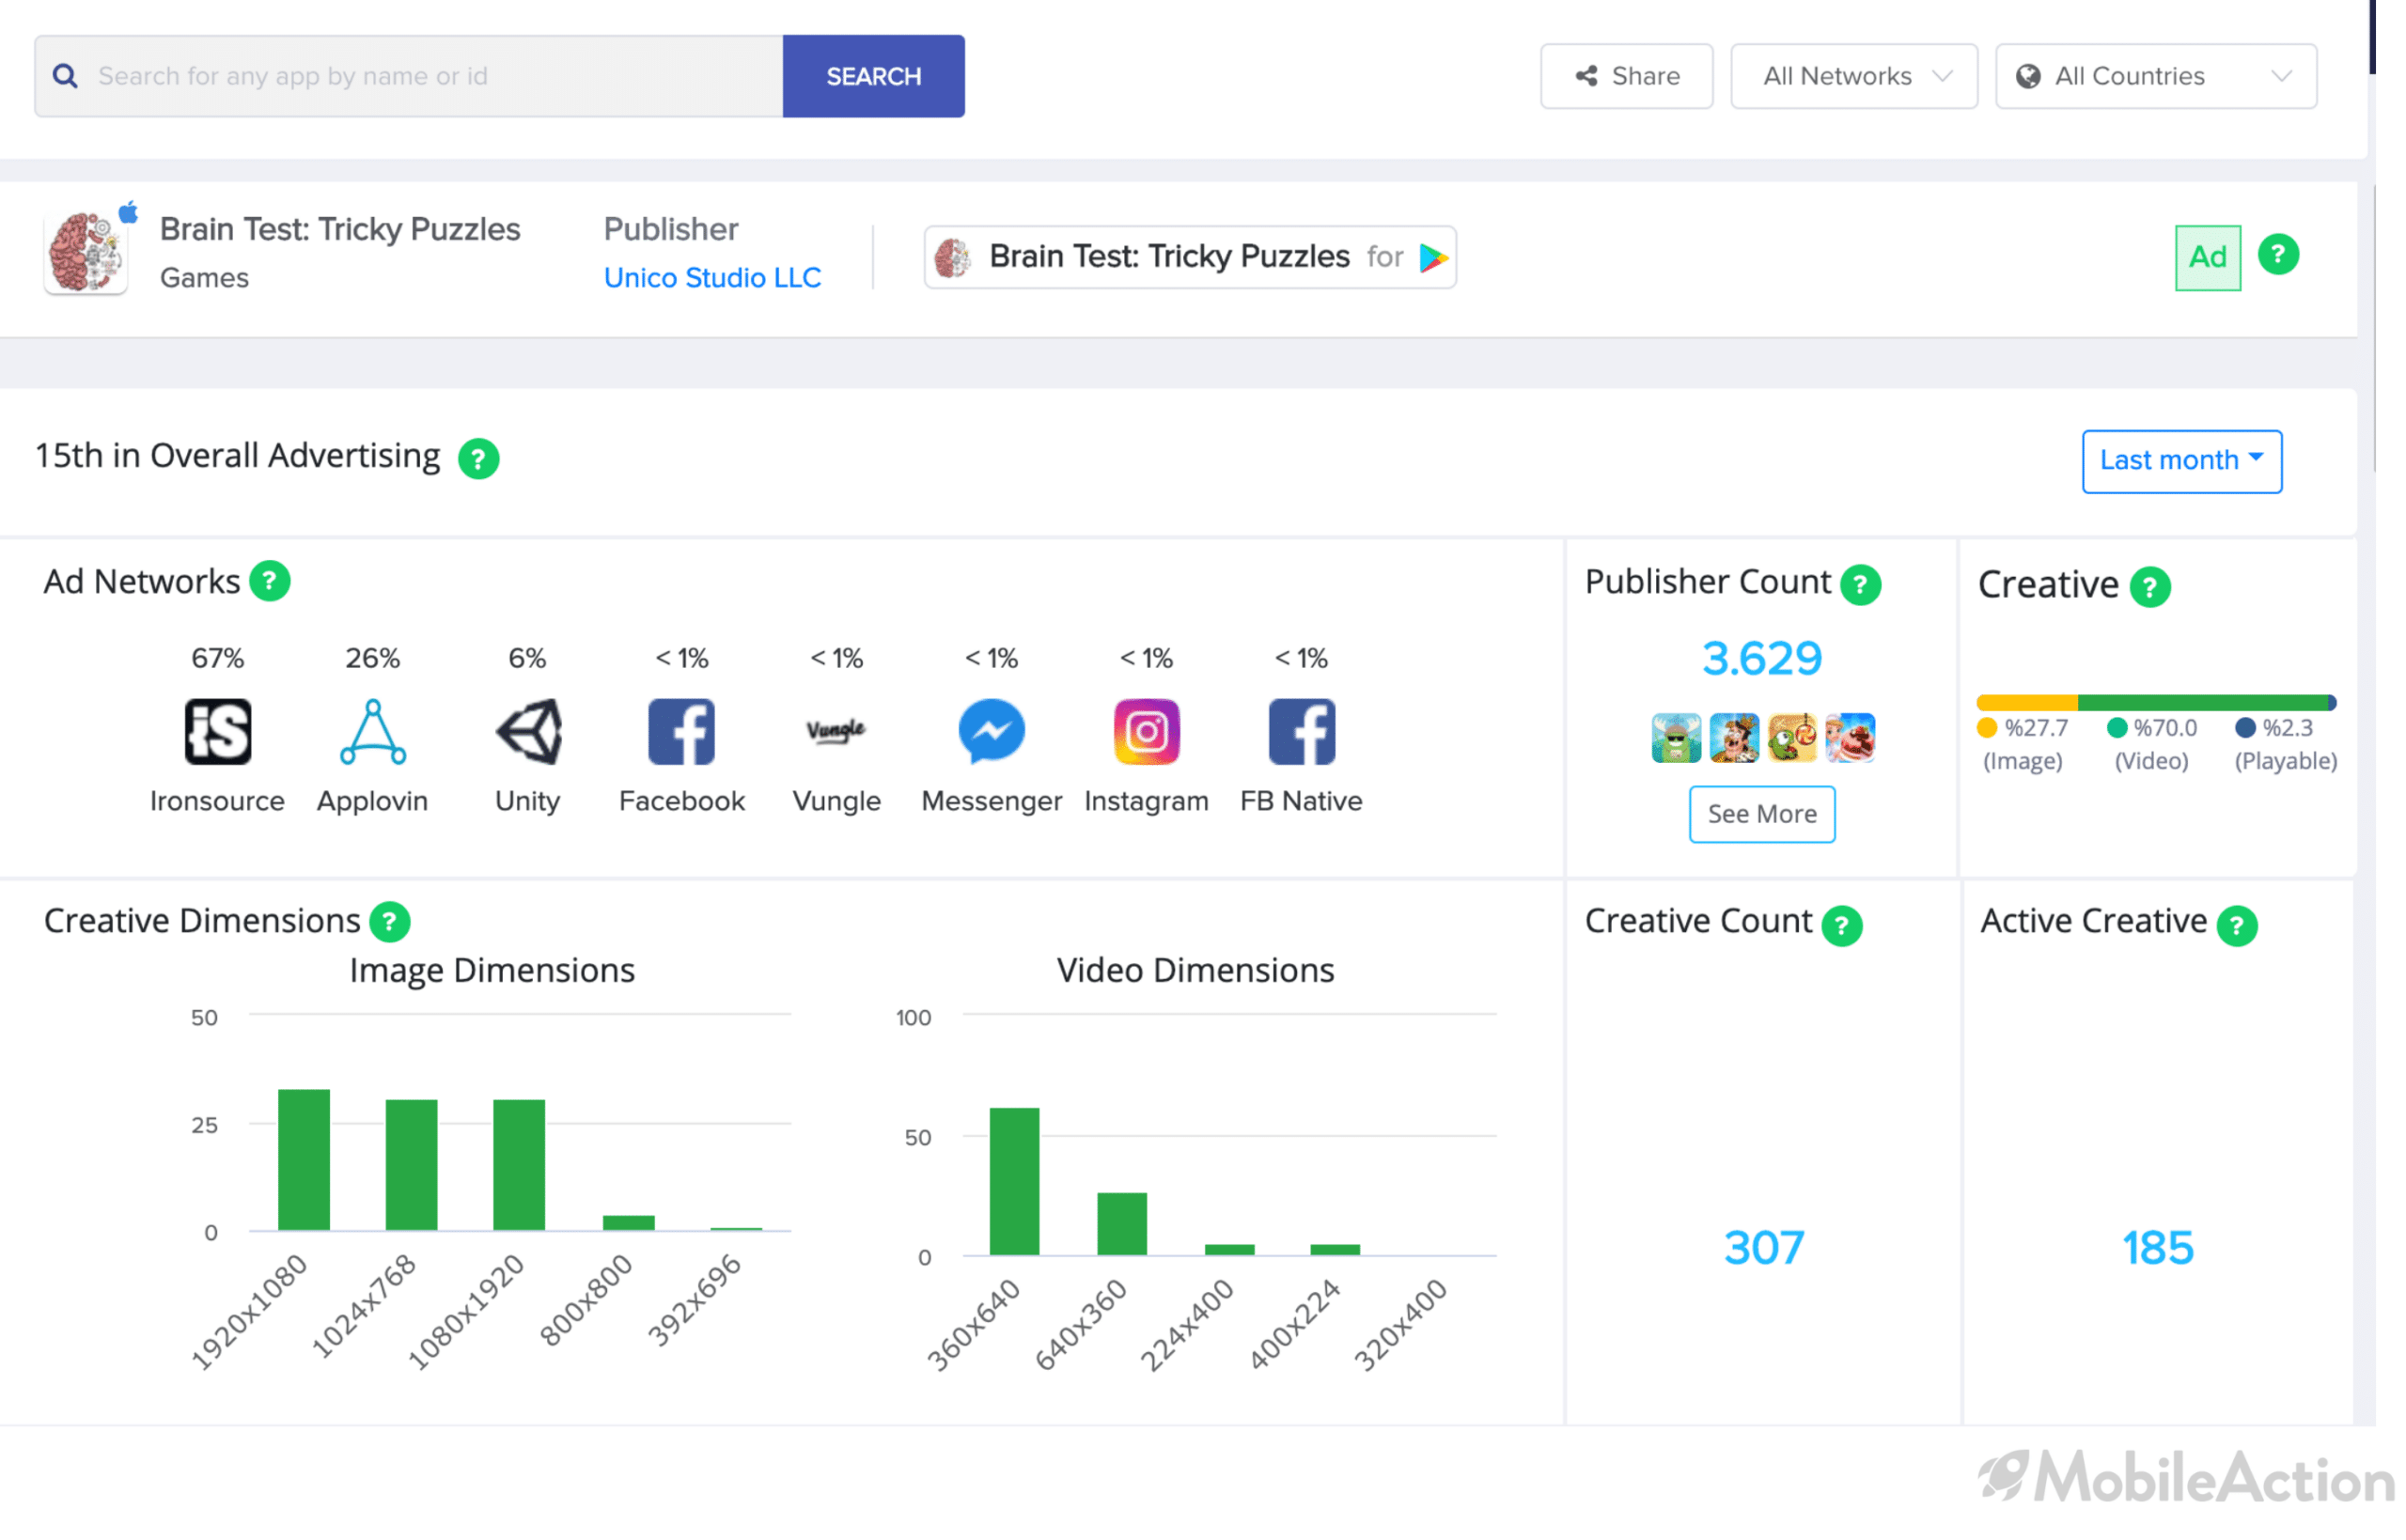This screenshot has height=1540, width=2406.
Task: Open help for Overall Advertising rank
Action: coord(479,459)
